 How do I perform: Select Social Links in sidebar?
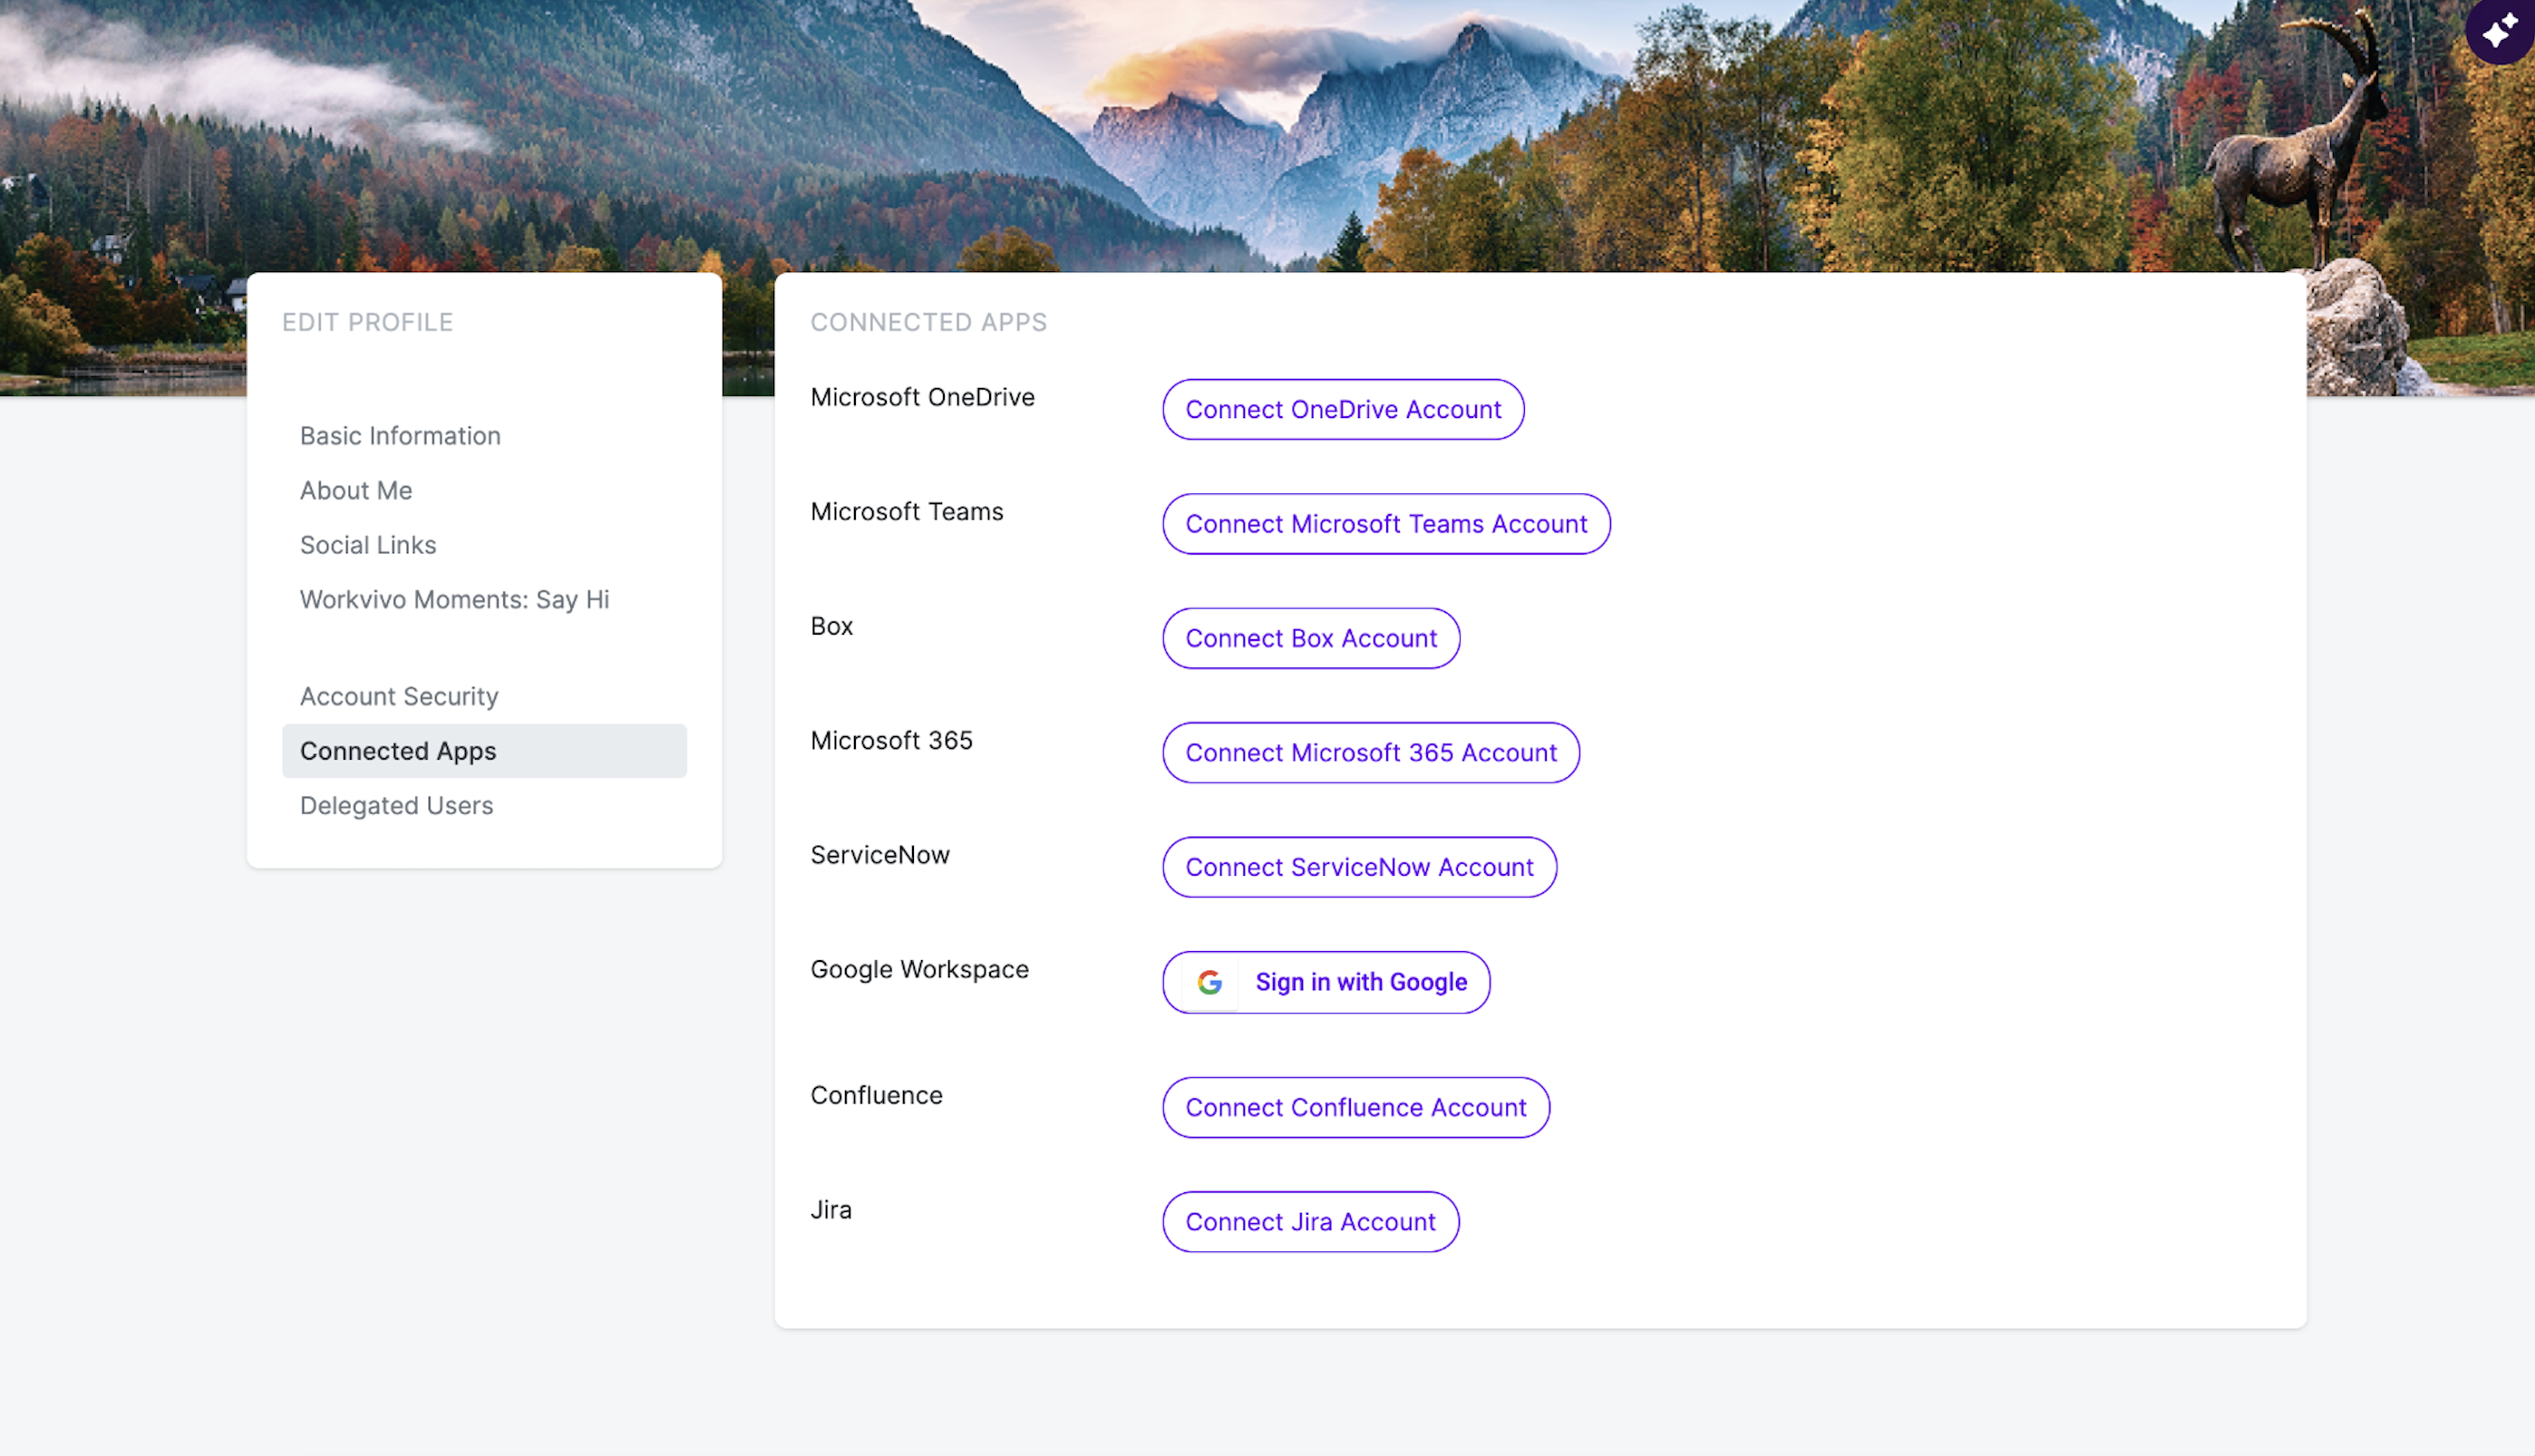(x=368, y=545)
